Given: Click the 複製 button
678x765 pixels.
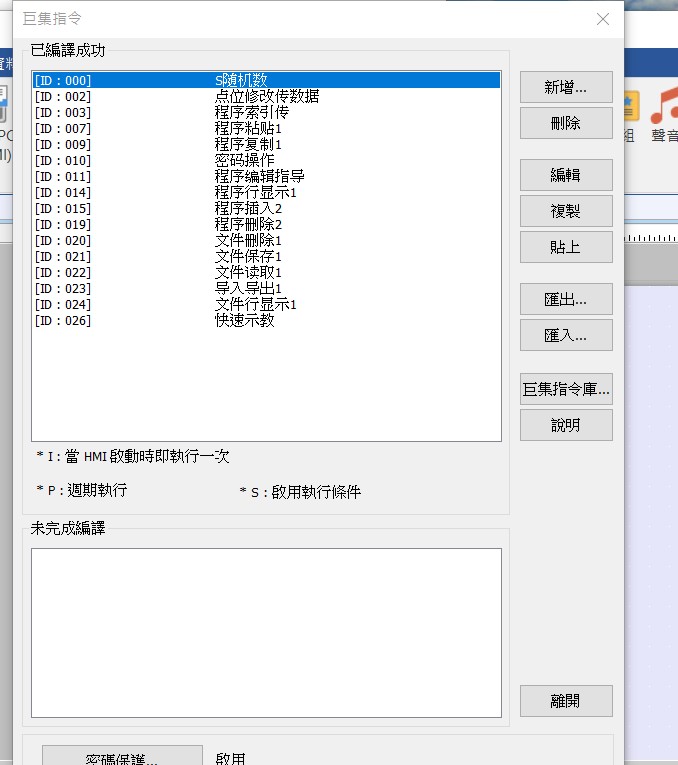Looking at the screenshot, I should 565,211.
